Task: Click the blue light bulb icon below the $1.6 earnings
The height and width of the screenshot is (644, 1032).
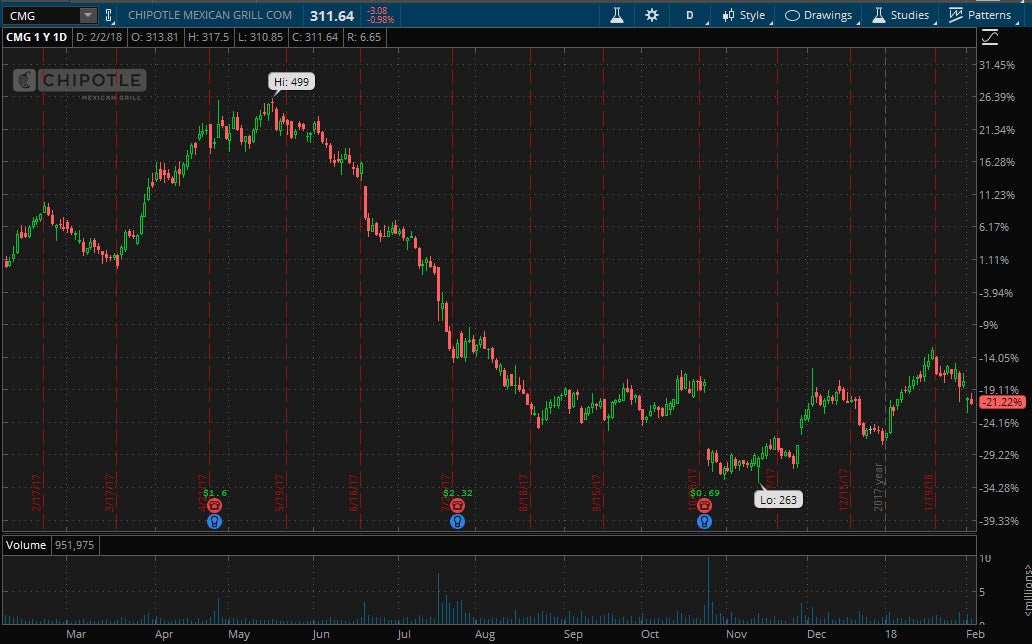Action: tap(214, 522)
